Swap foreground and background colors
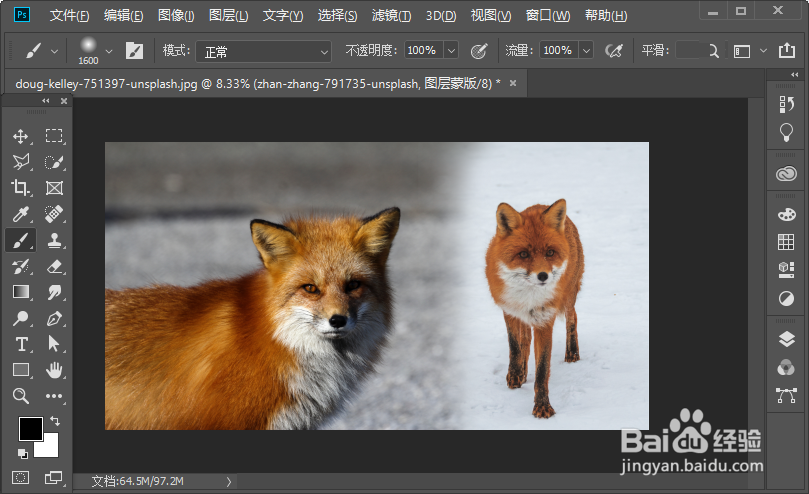This screenshot has width=809, height=494. tap(55, 421)
